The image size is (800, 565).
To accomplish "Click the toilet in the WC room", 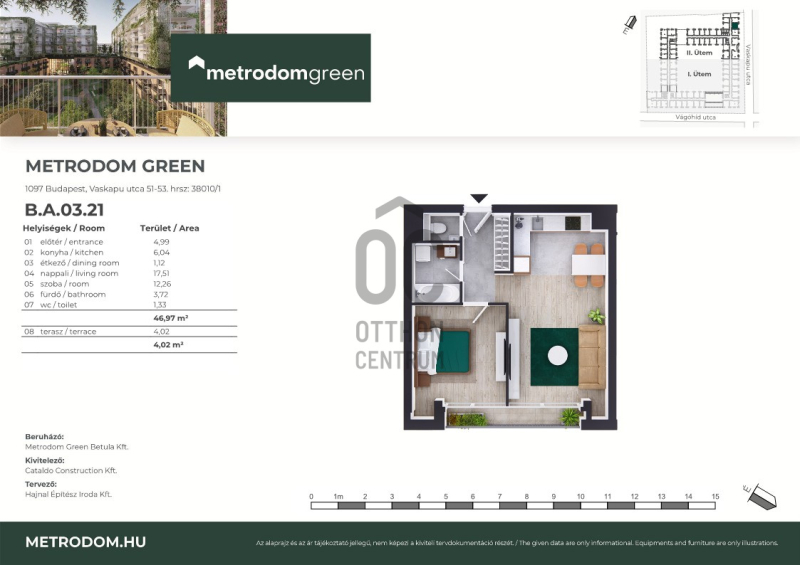I will [439, 228].
